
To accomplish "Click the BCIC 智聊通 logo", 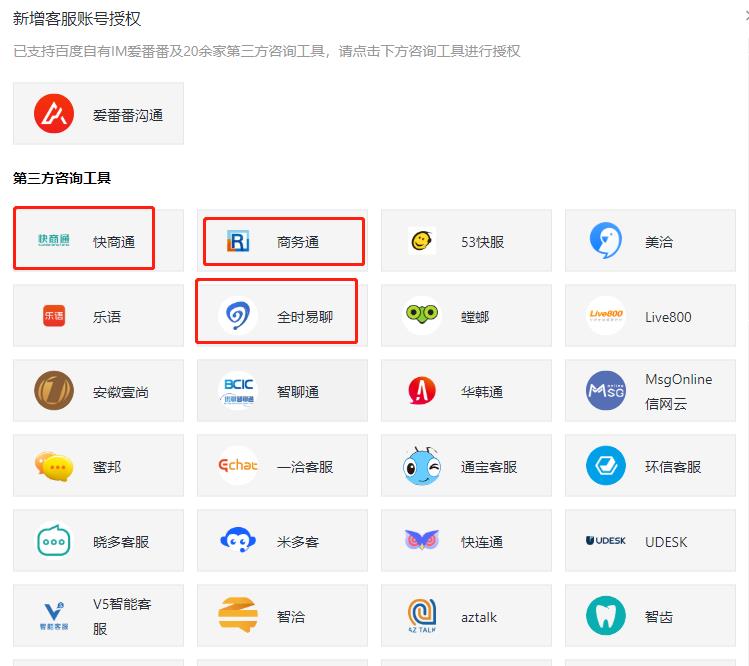I will (238, 390).
